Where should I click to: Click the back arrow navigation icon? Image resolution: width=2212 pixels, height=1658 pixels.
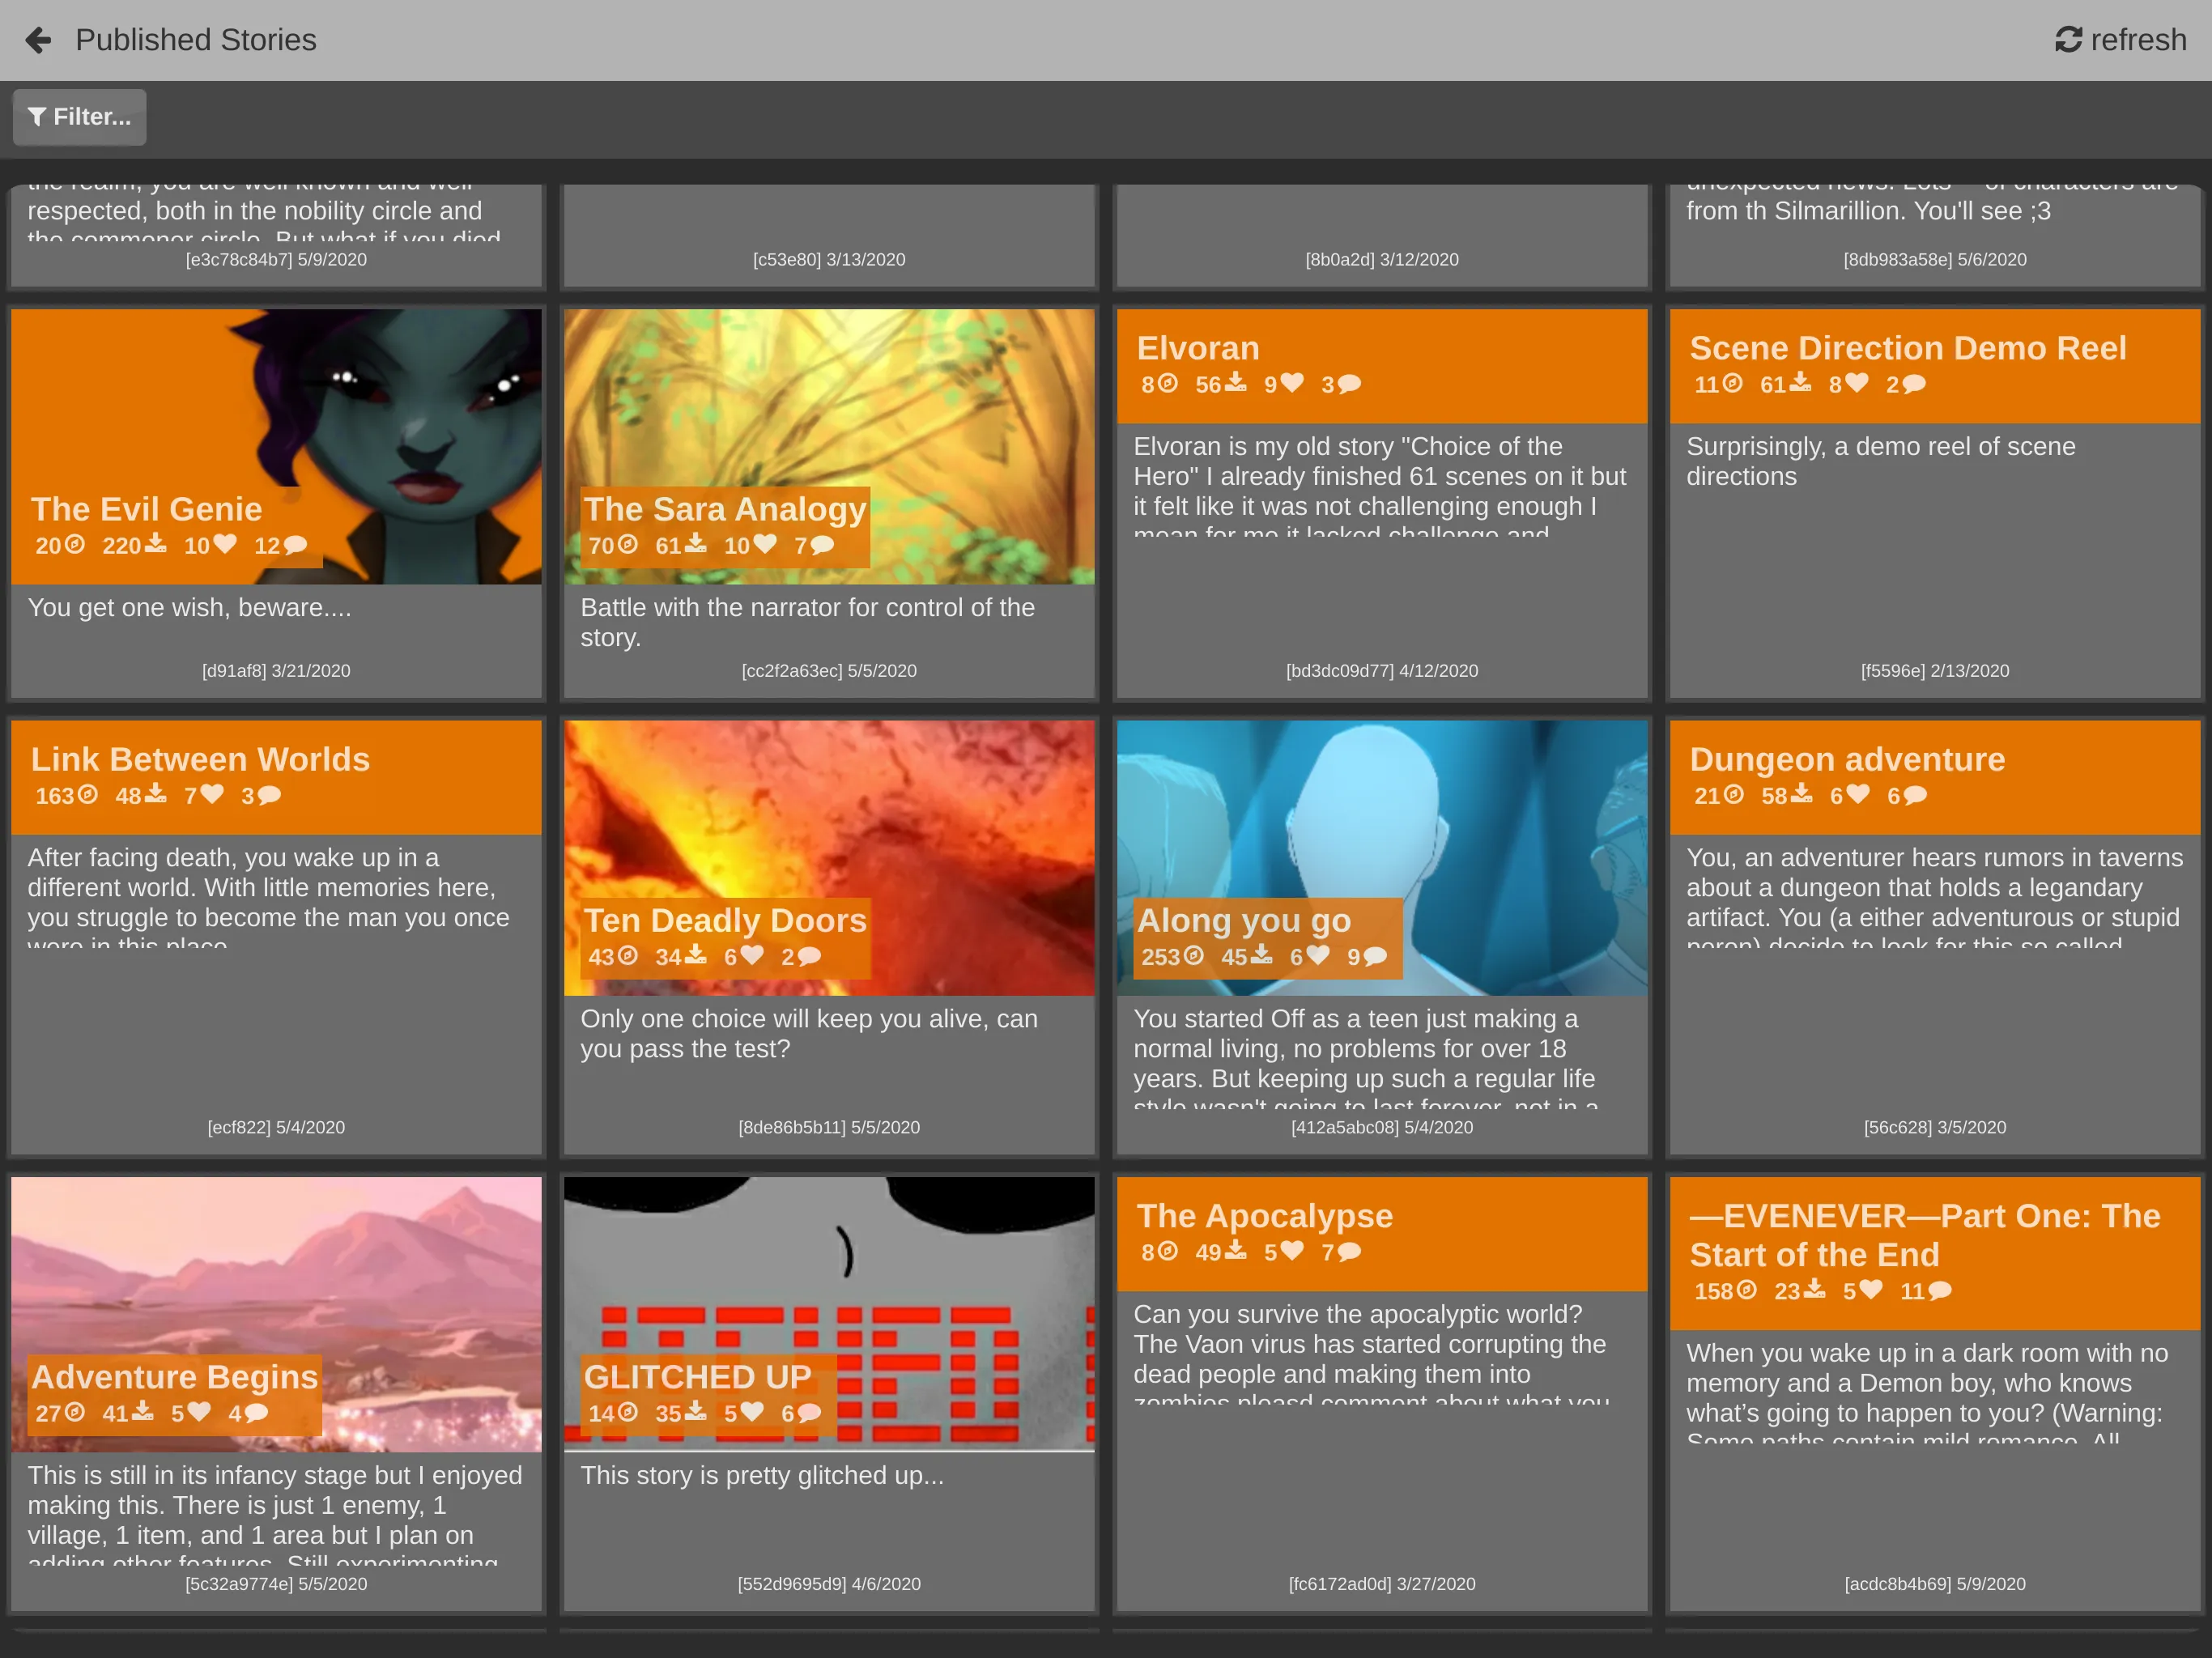pos(38,40)
